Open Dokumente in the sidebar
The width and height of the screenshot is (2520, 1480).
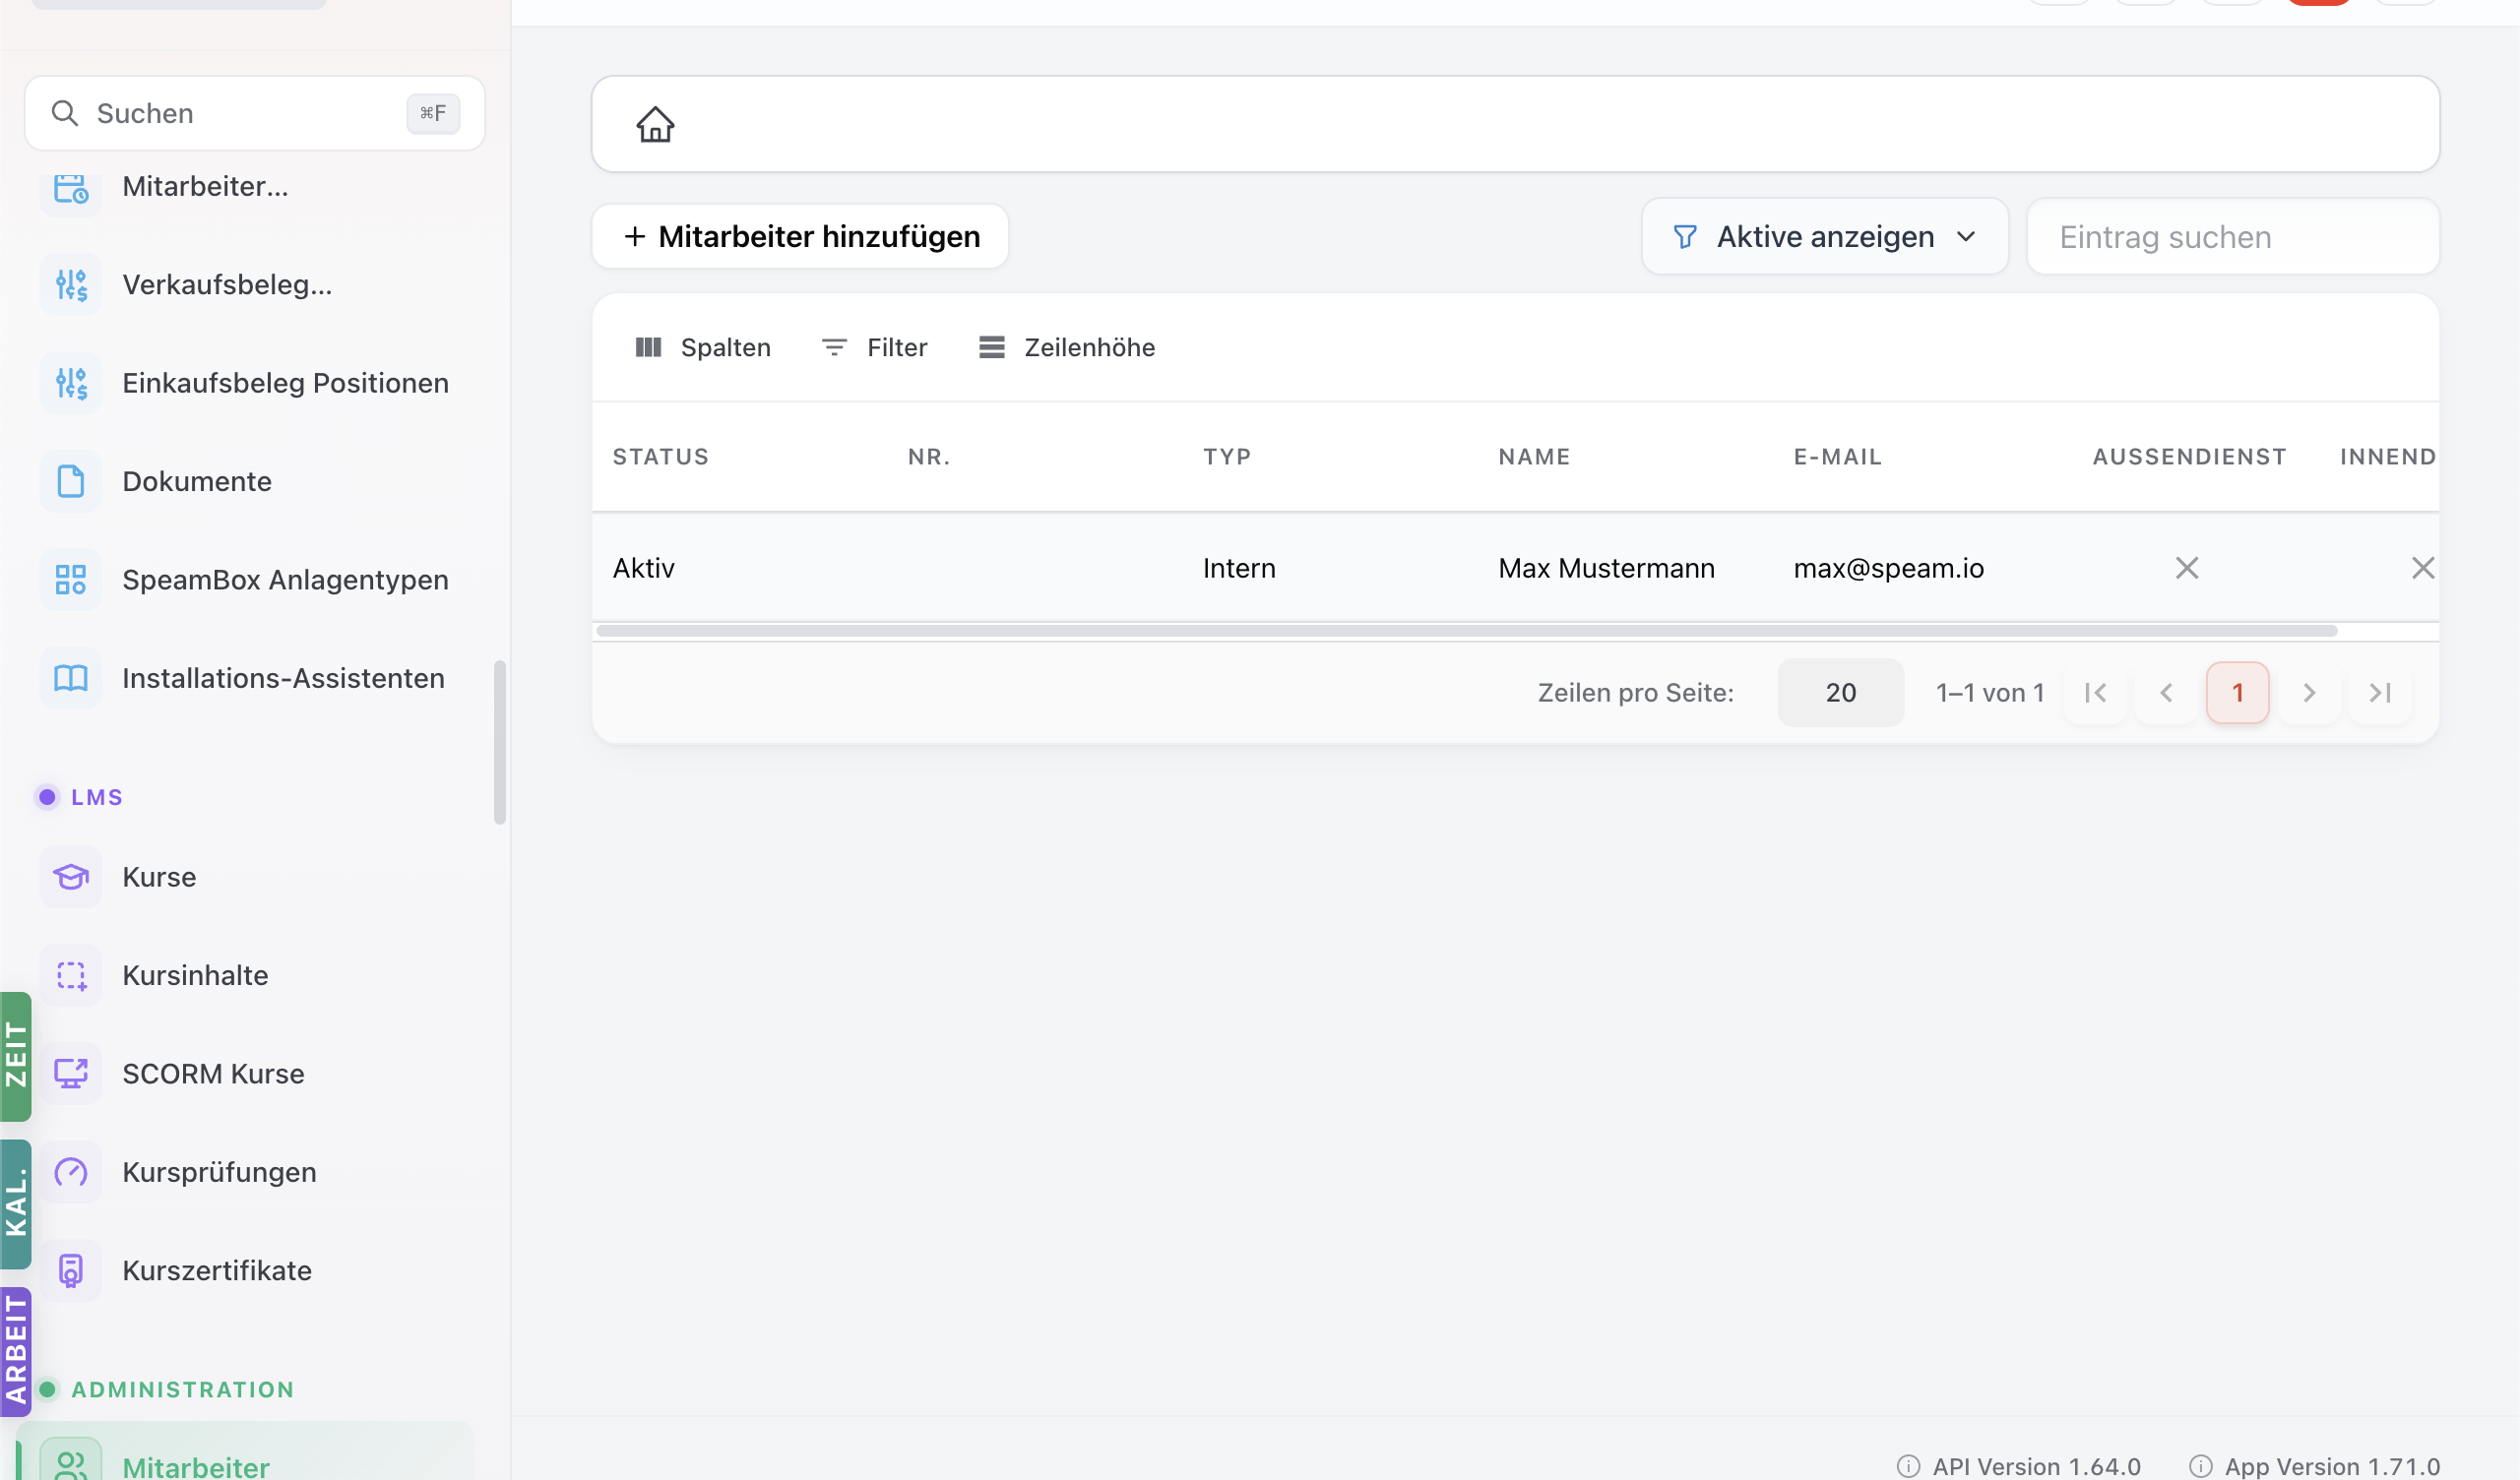pyautogui.click(x=245, y=481)
